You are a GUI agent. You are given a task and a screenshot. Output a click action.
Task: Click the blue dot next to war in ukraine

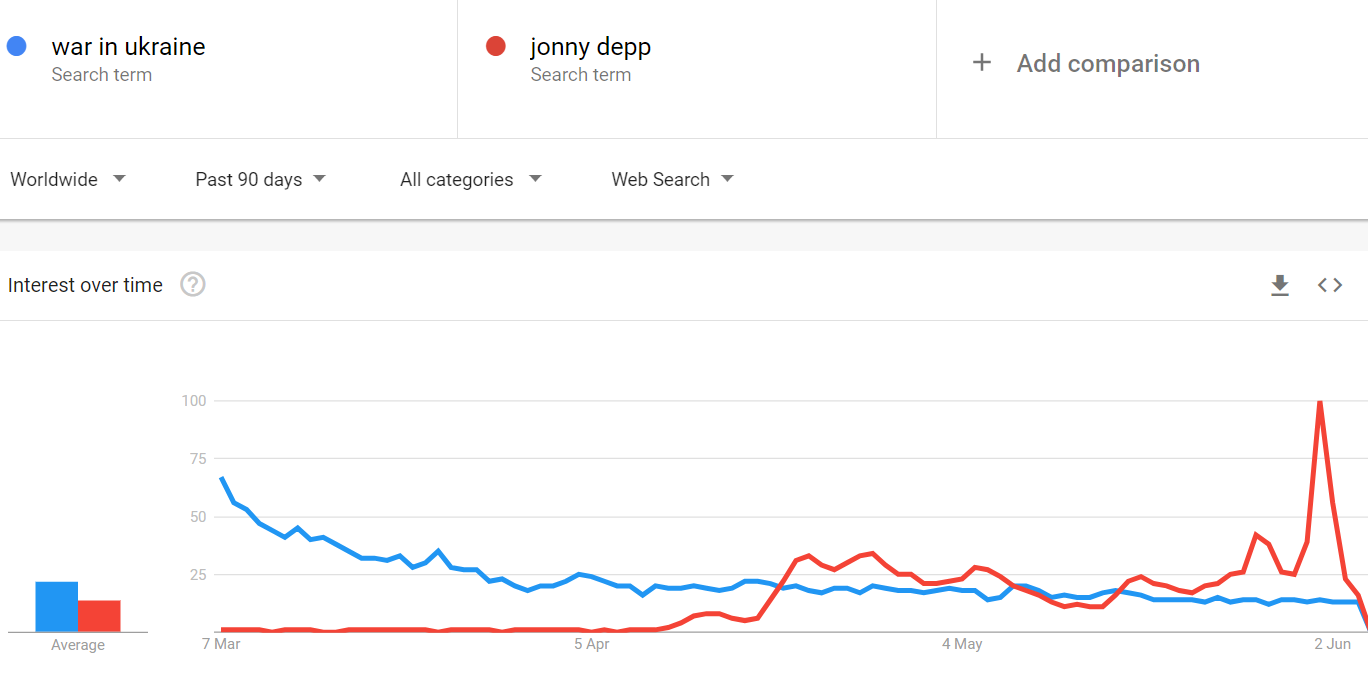point(17,46)
